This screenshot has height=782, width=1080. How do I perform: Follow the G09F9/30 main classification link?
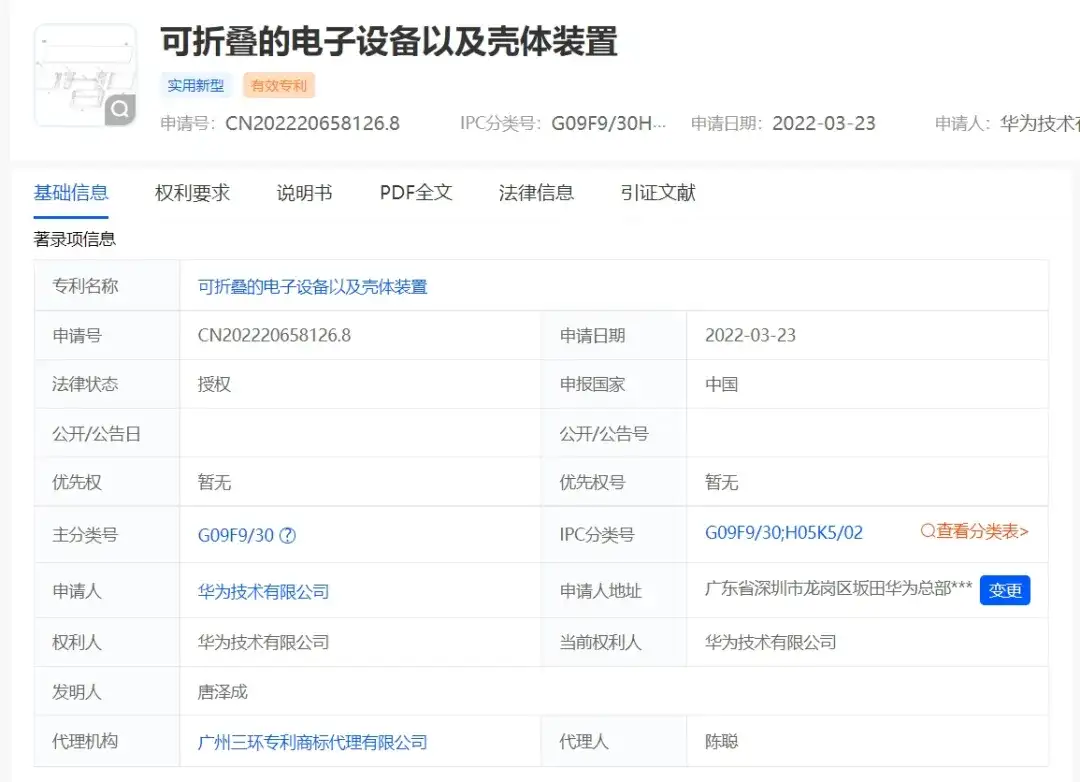(236, 535)
